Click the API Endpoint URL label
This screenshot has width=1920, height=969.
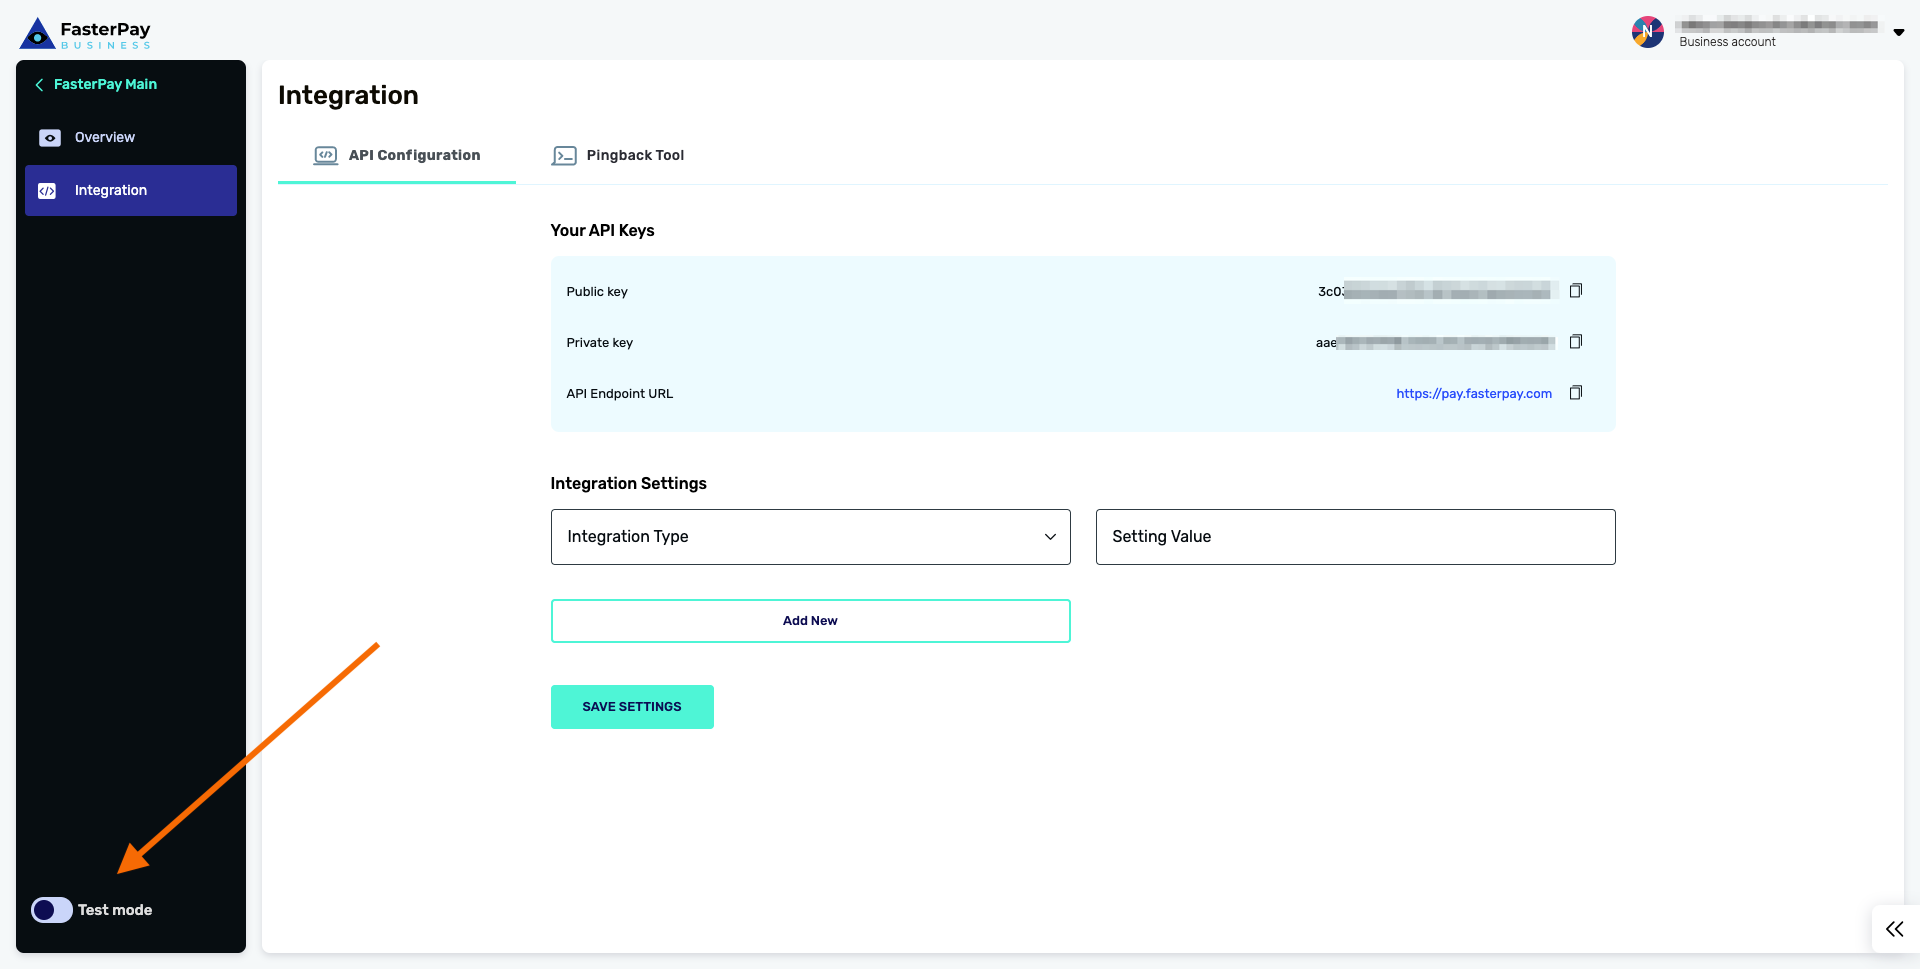(620, 394)
